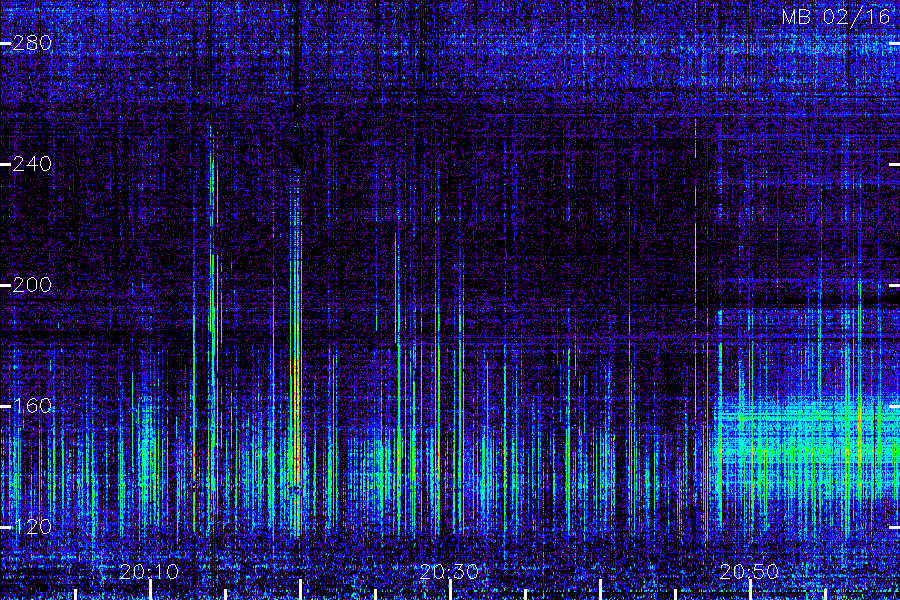This screenshot has width=900, height=600.
Task: Click the 20:50 time axis label
Action: (x=749, y=572)
